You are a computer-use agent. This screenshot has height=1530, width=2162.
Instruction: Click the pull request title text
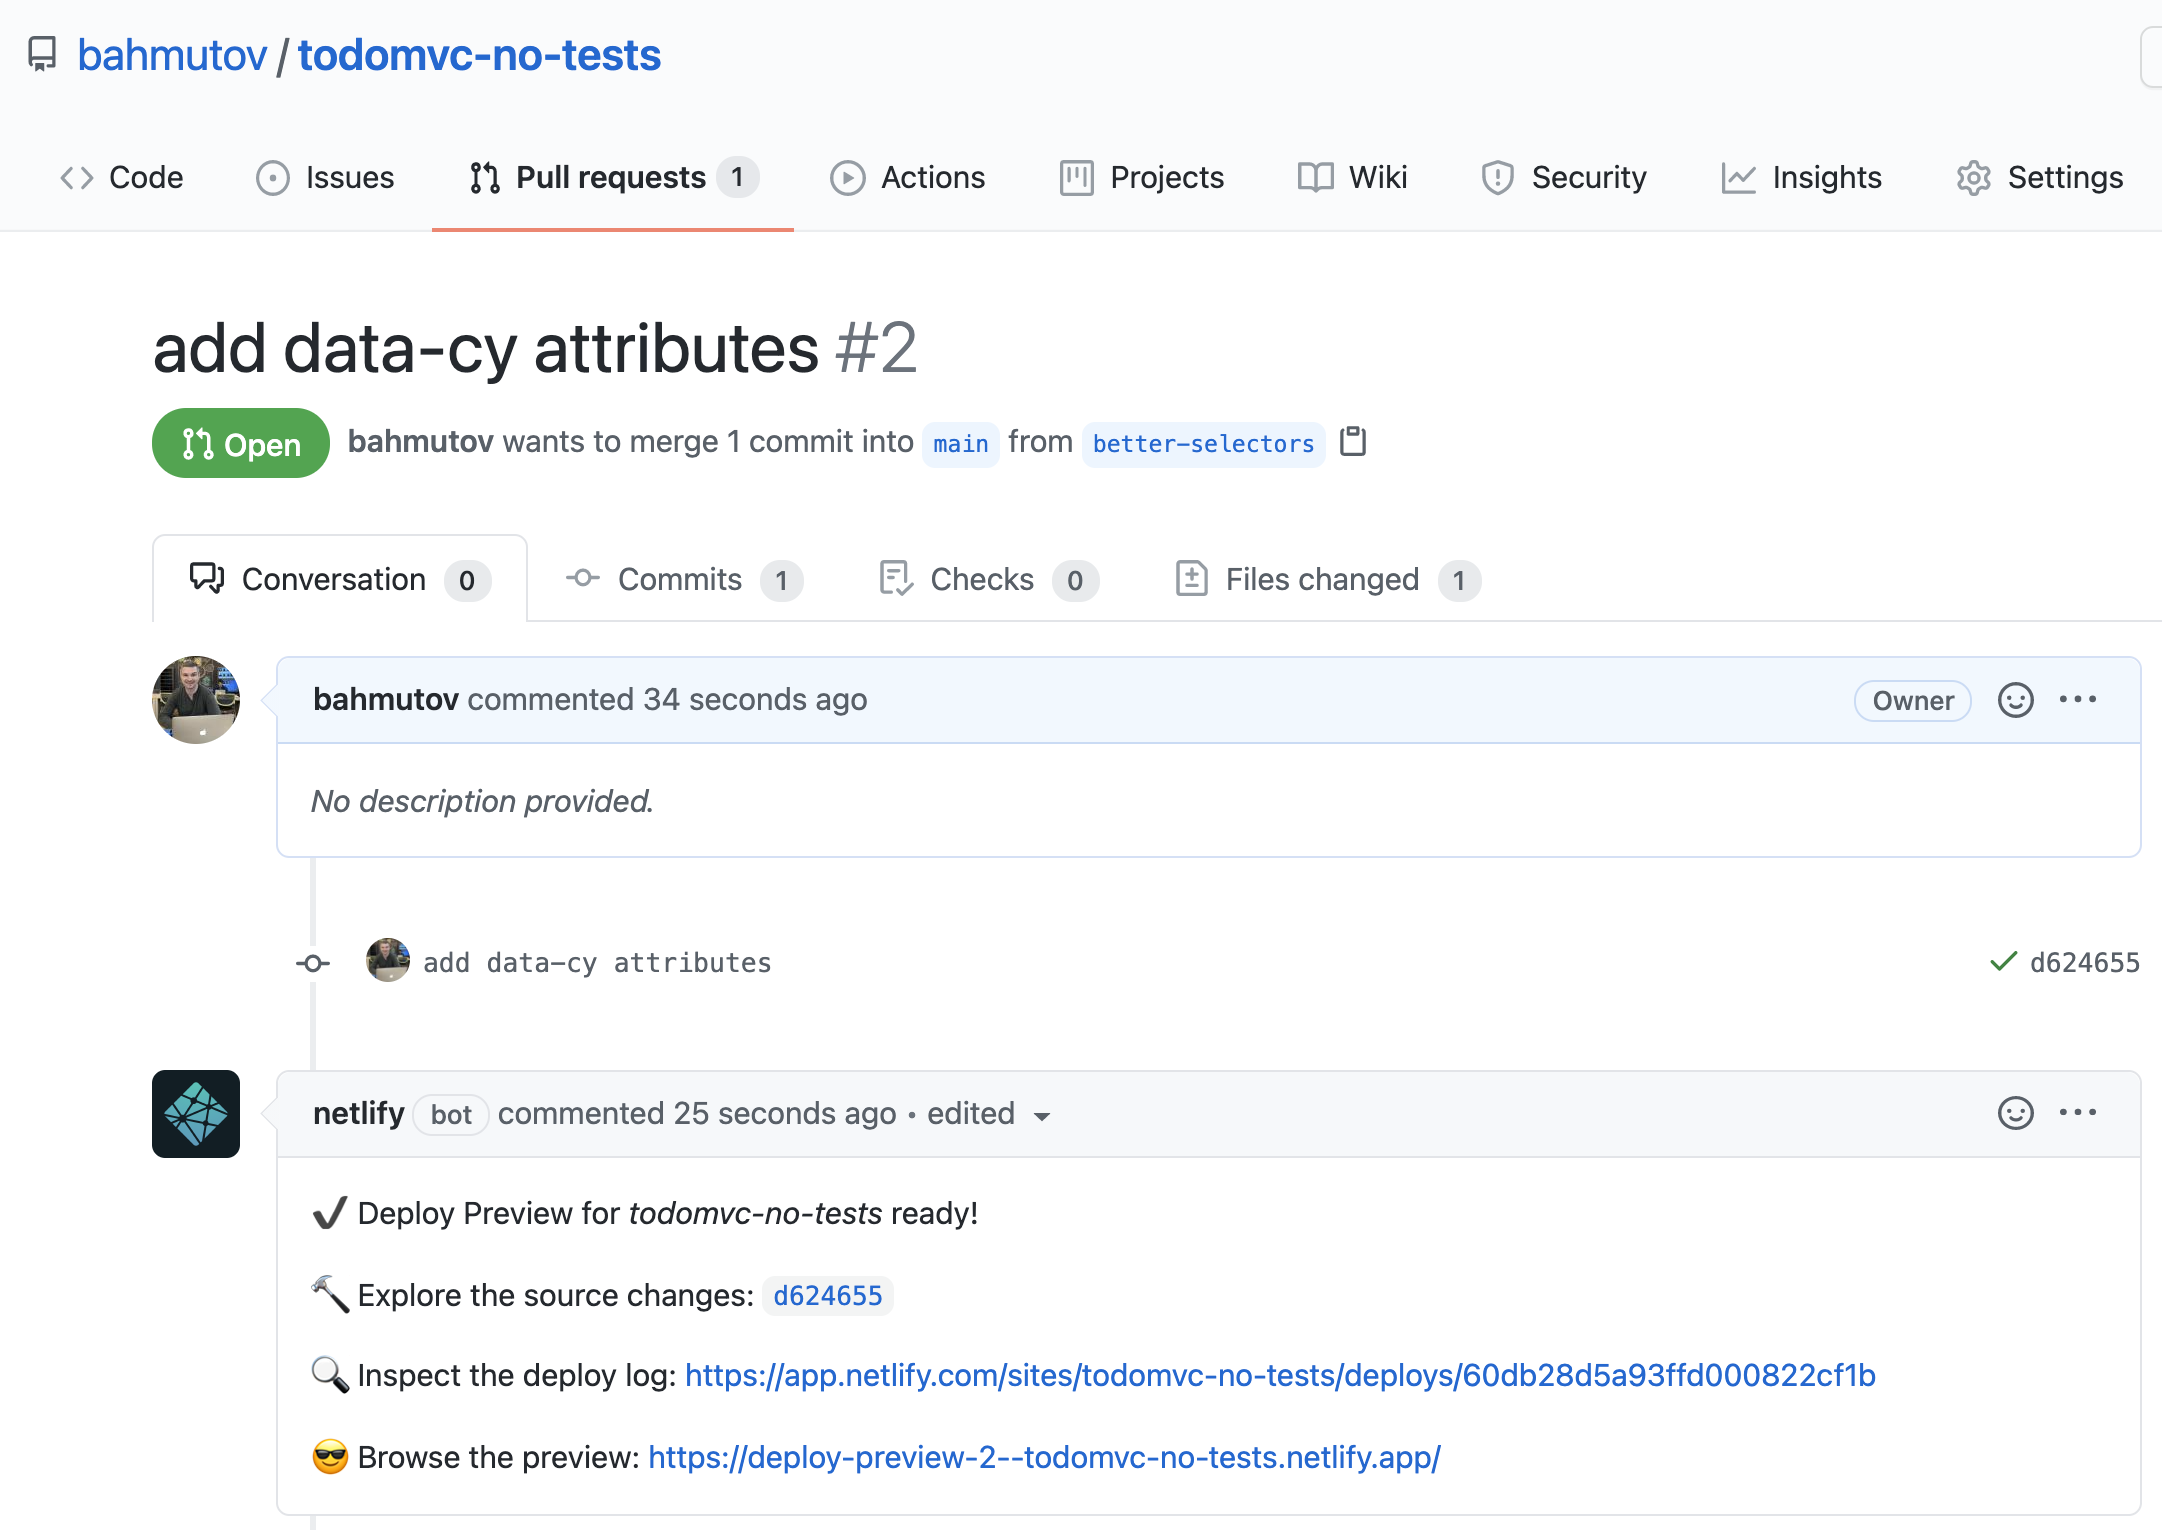pos(486,349)
